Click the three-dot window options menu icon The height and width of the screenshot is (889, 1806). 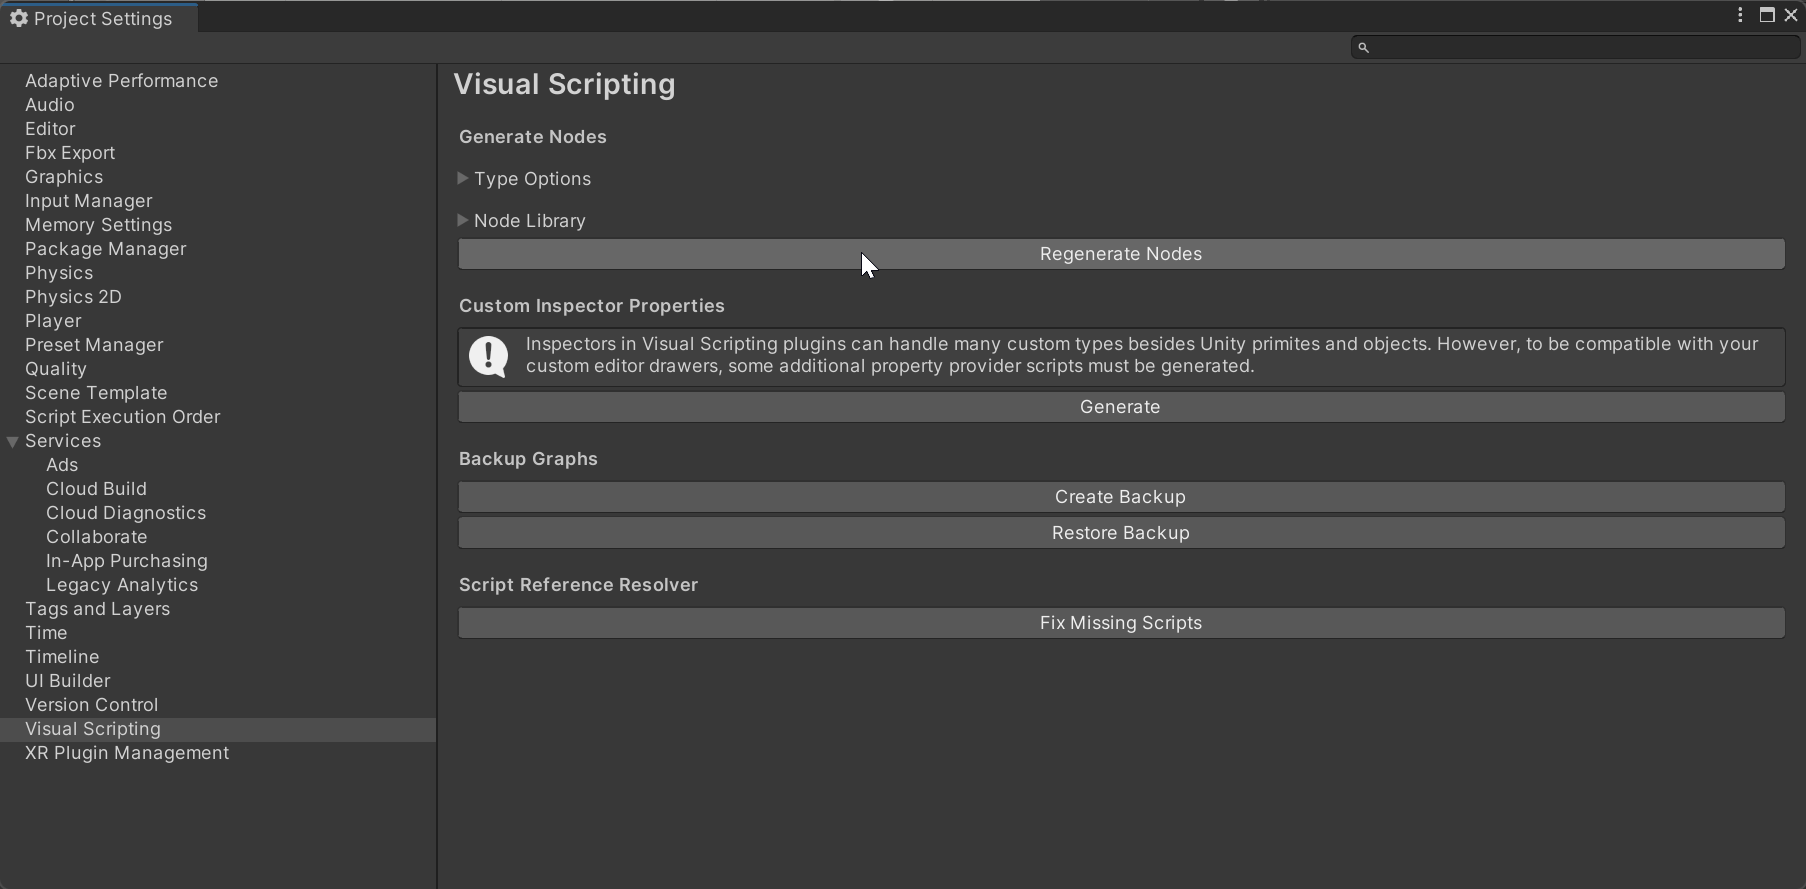coord(1740,15)
